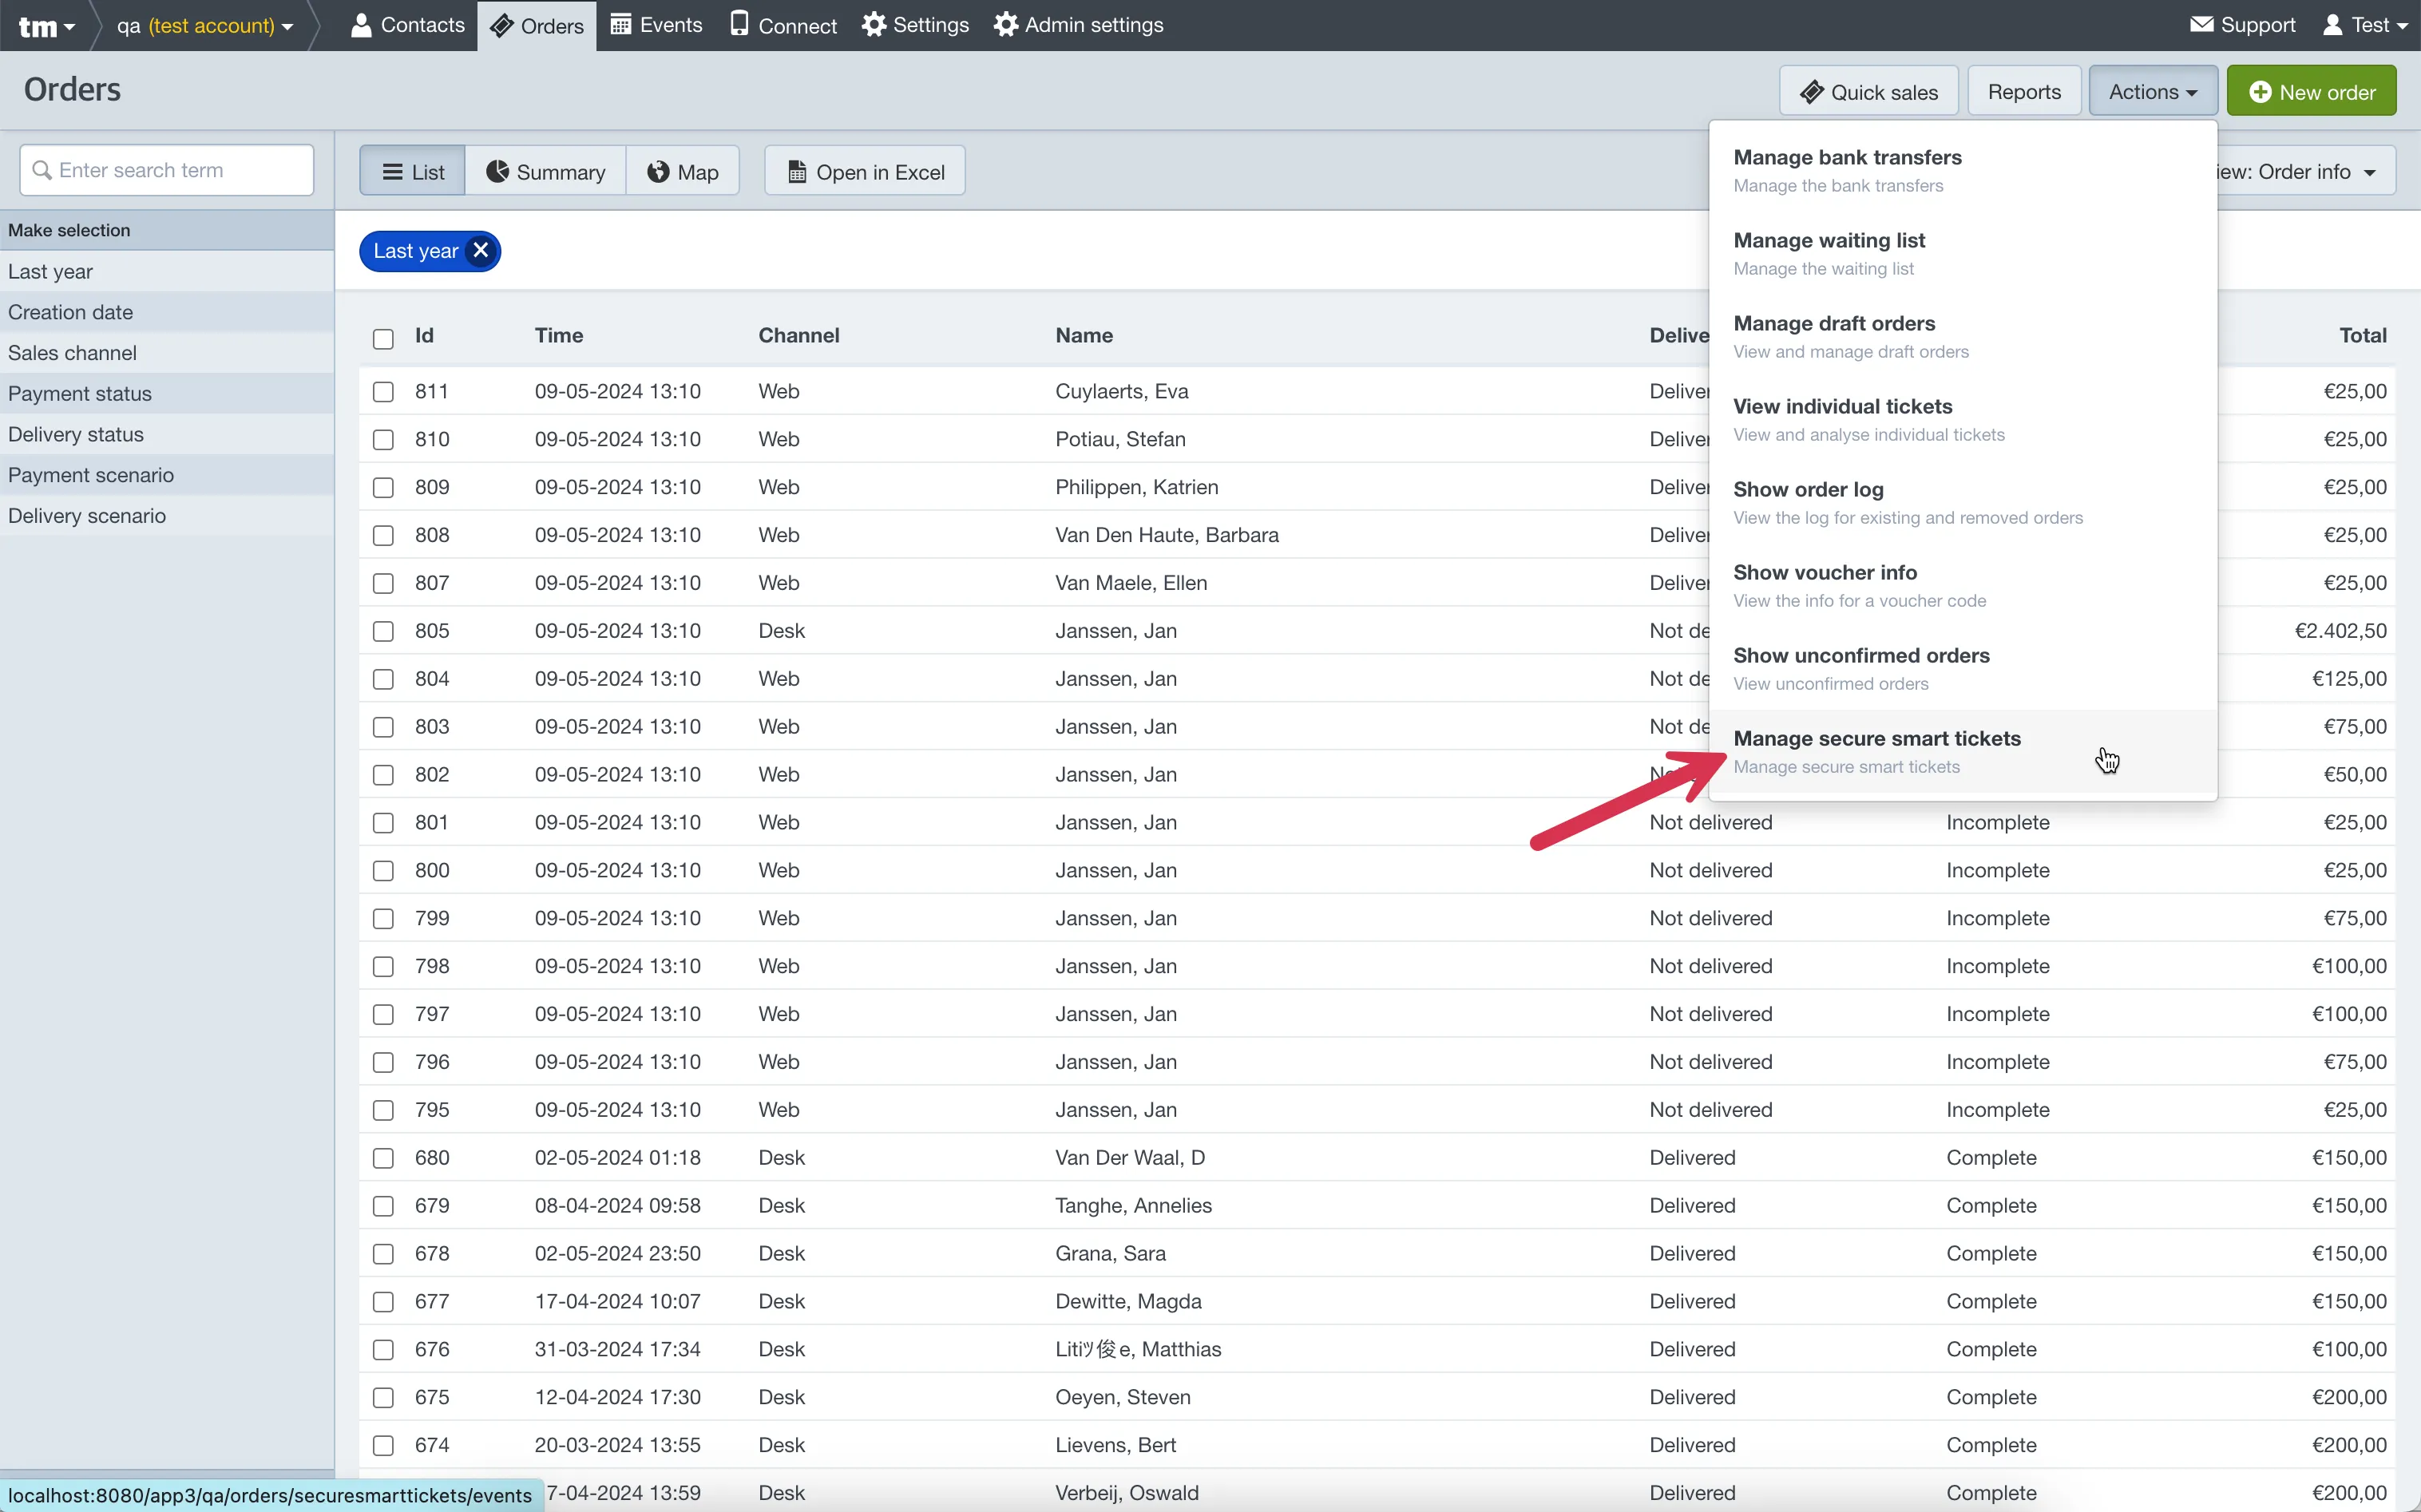
Task: Open Show order log entry
Action: [x=1962, y=502]
